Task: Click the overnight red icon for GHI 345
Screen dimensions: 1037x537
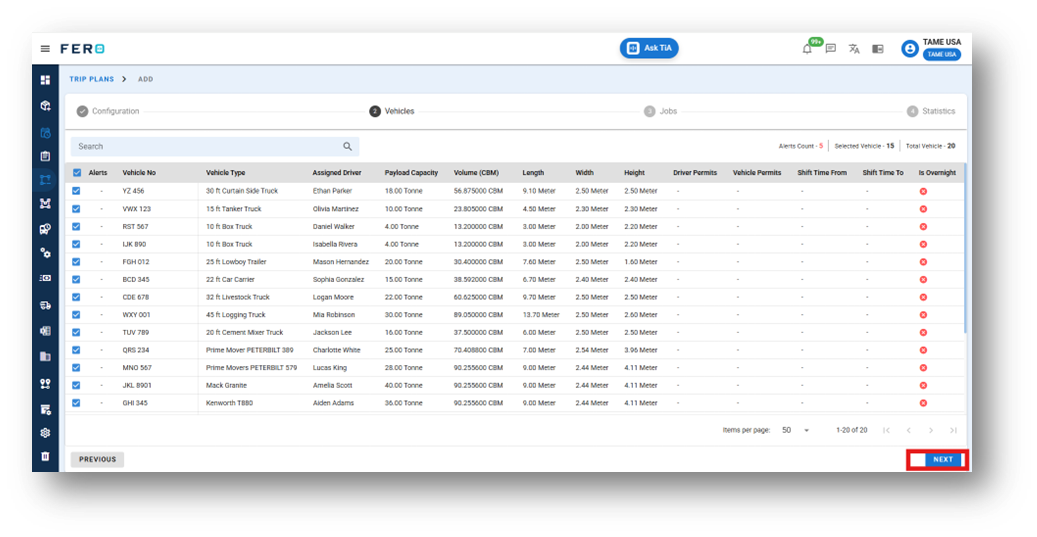Action: 923,403
